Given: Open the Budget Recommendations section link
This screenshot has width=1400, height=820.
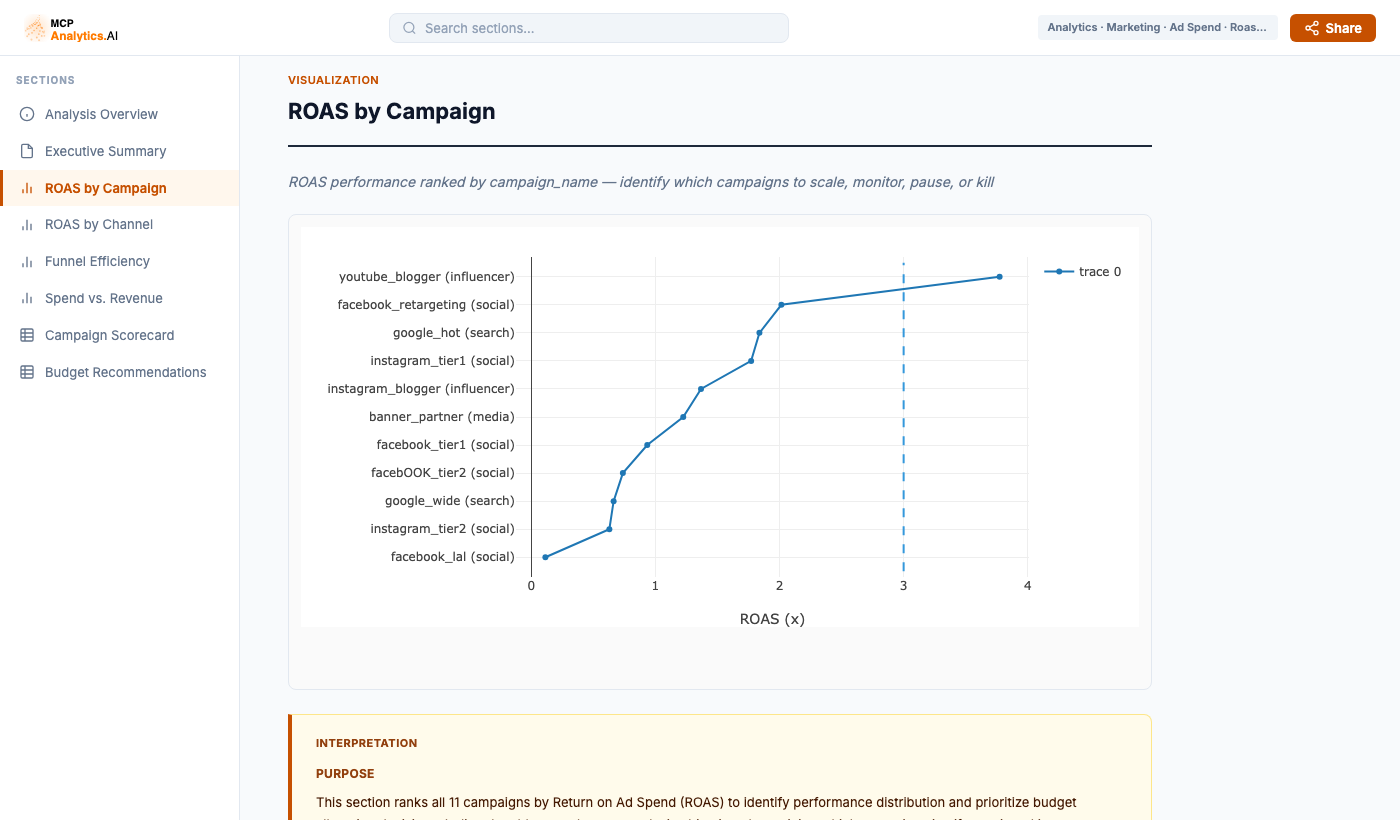Looking at the screenshot, I should click(x=125, y=372).
